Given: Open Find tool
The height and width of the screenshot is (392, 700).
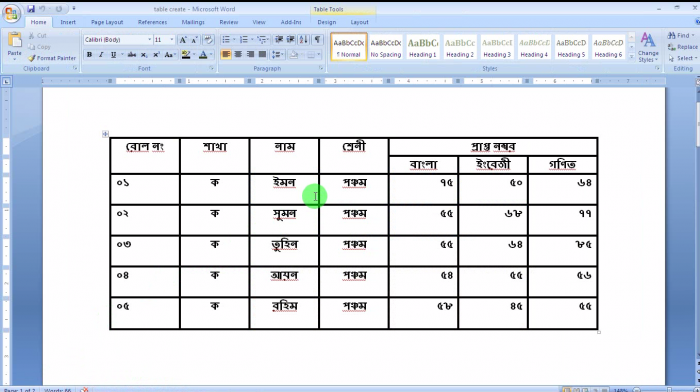Looking at the screenshot, I should point(680,35).
